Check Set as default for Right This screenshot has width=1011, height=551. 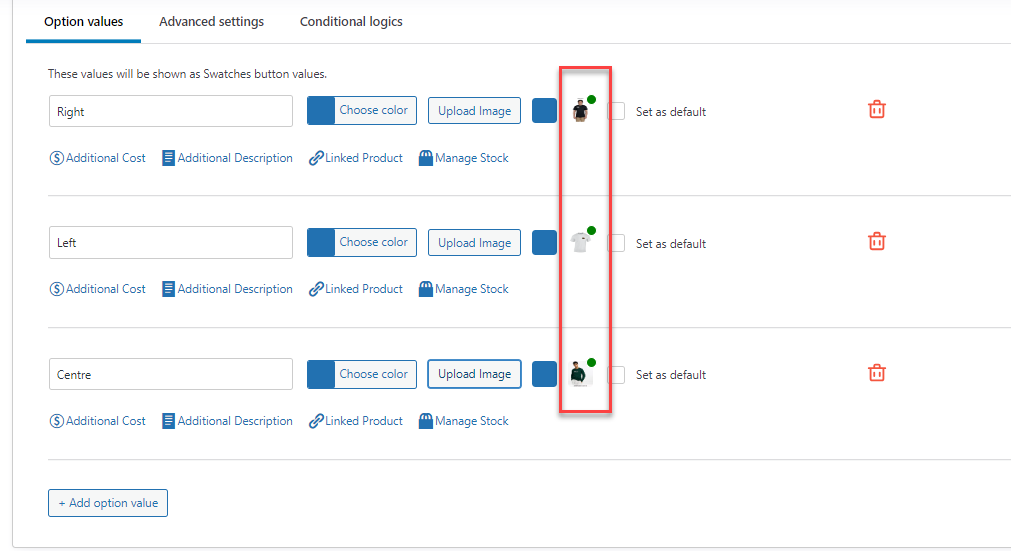tap(617, 111)
